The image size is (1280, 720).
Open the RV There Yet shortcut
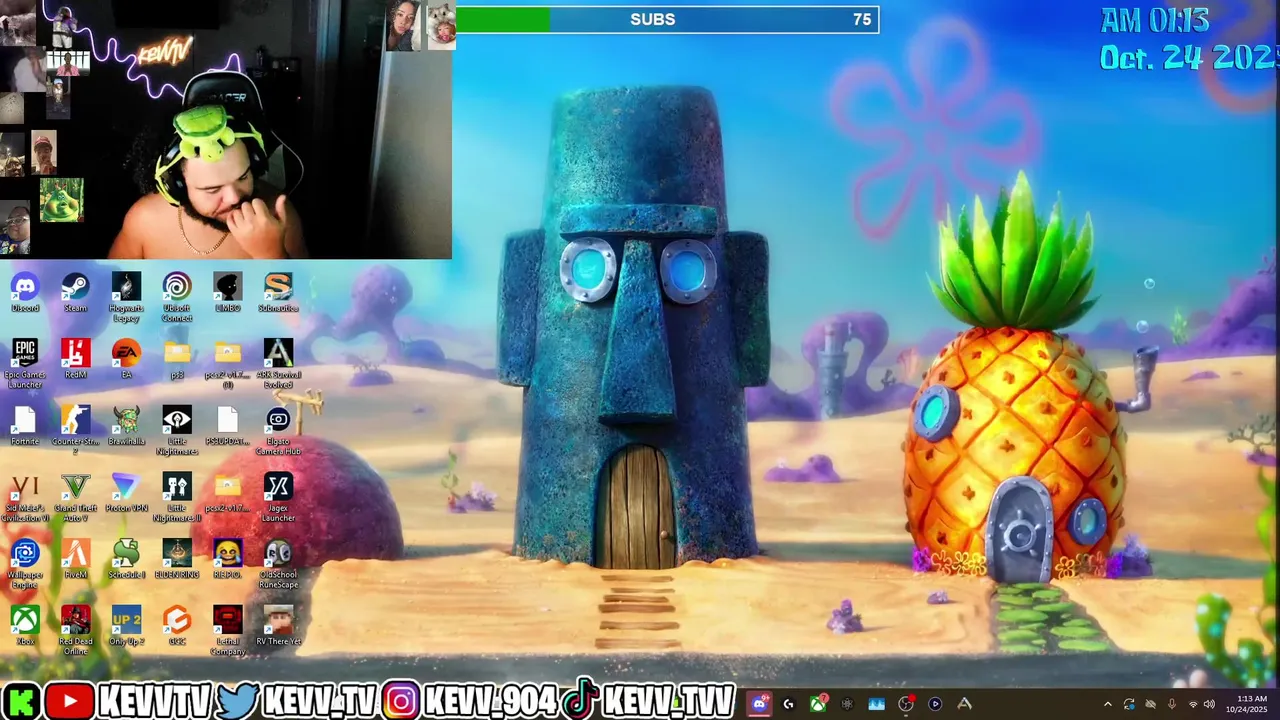click(278, 626)
